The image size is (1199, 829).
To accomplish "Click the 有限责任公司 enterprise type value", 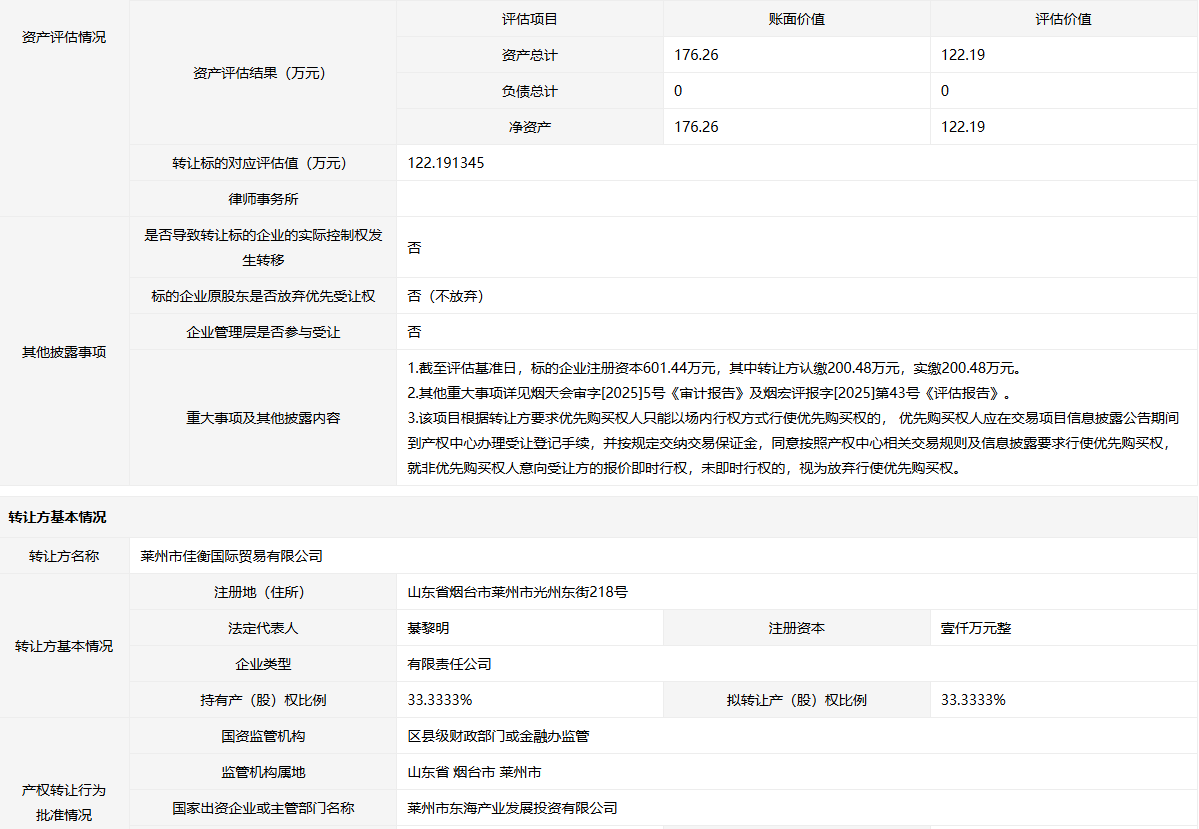I will [449, 664].
